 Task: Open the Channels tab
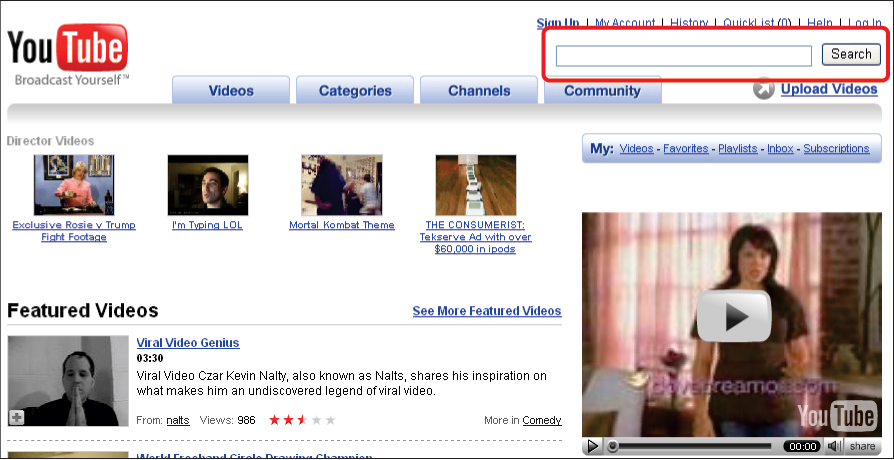click(x=479, y=90)
